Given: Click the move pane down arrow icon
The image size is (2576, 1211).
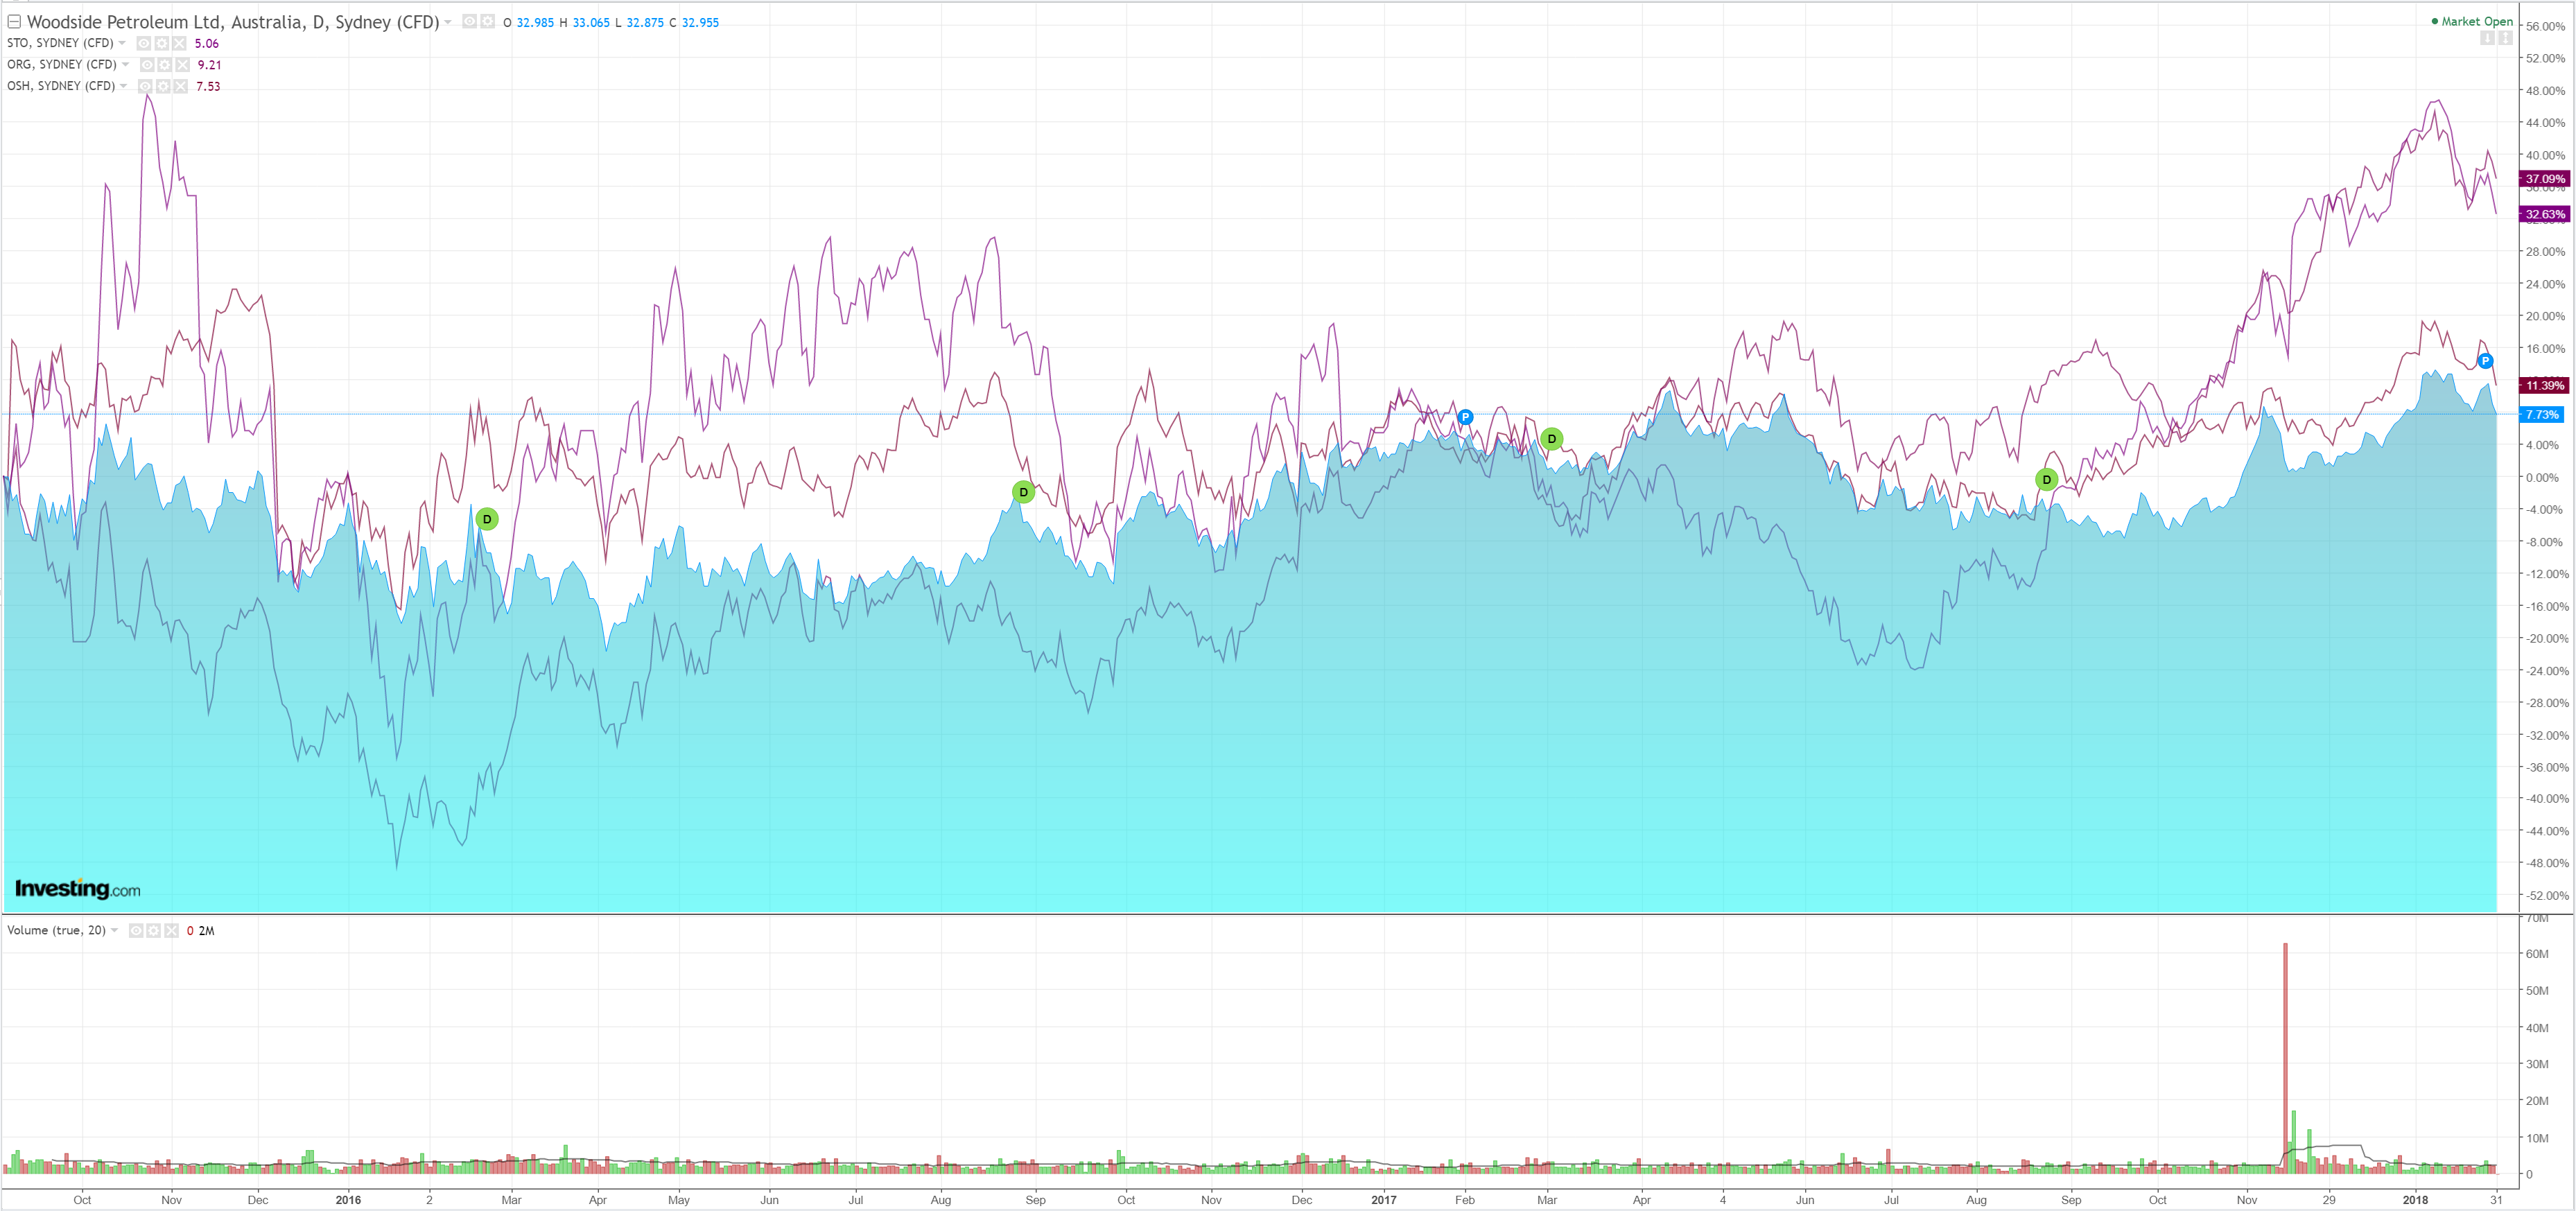Looking at the screenshot, I should [x=2487, y=38].
